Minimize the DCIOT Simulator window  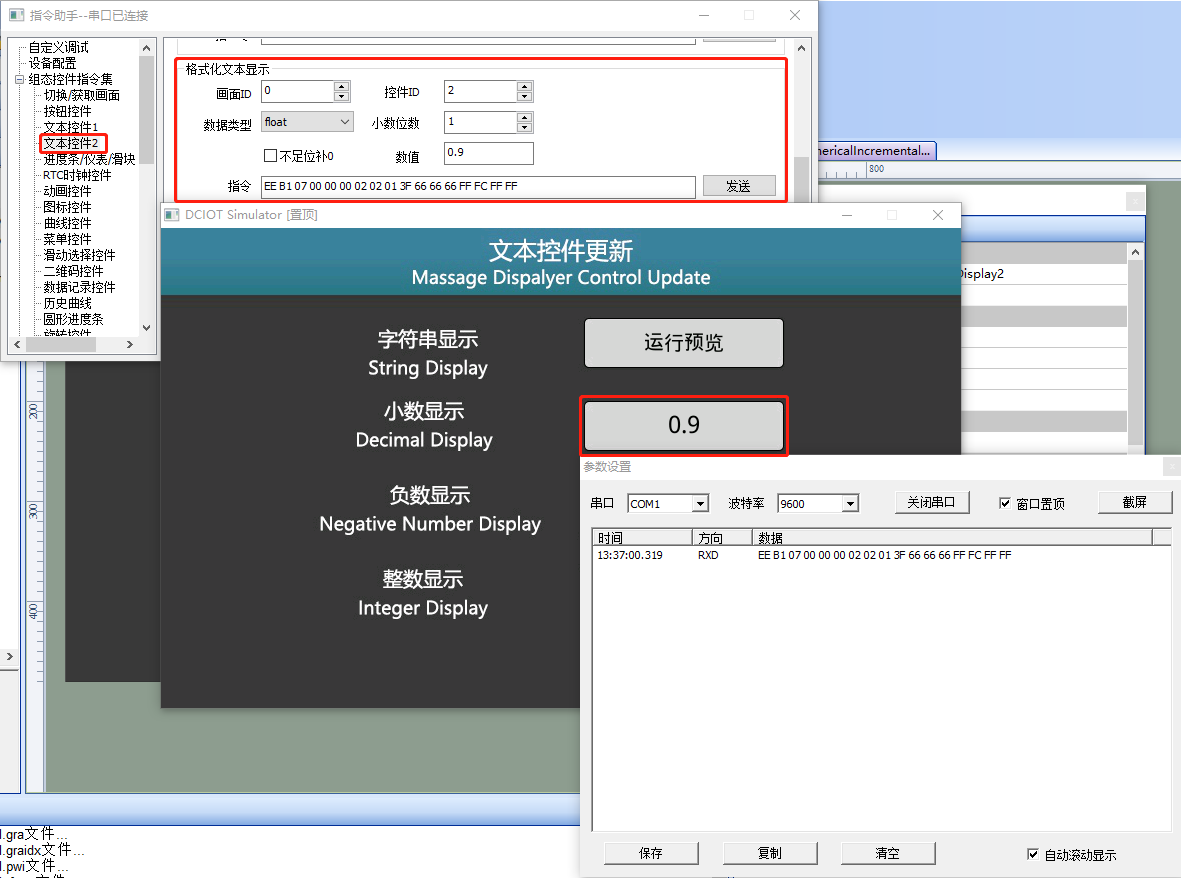click(x=847, y=215)
